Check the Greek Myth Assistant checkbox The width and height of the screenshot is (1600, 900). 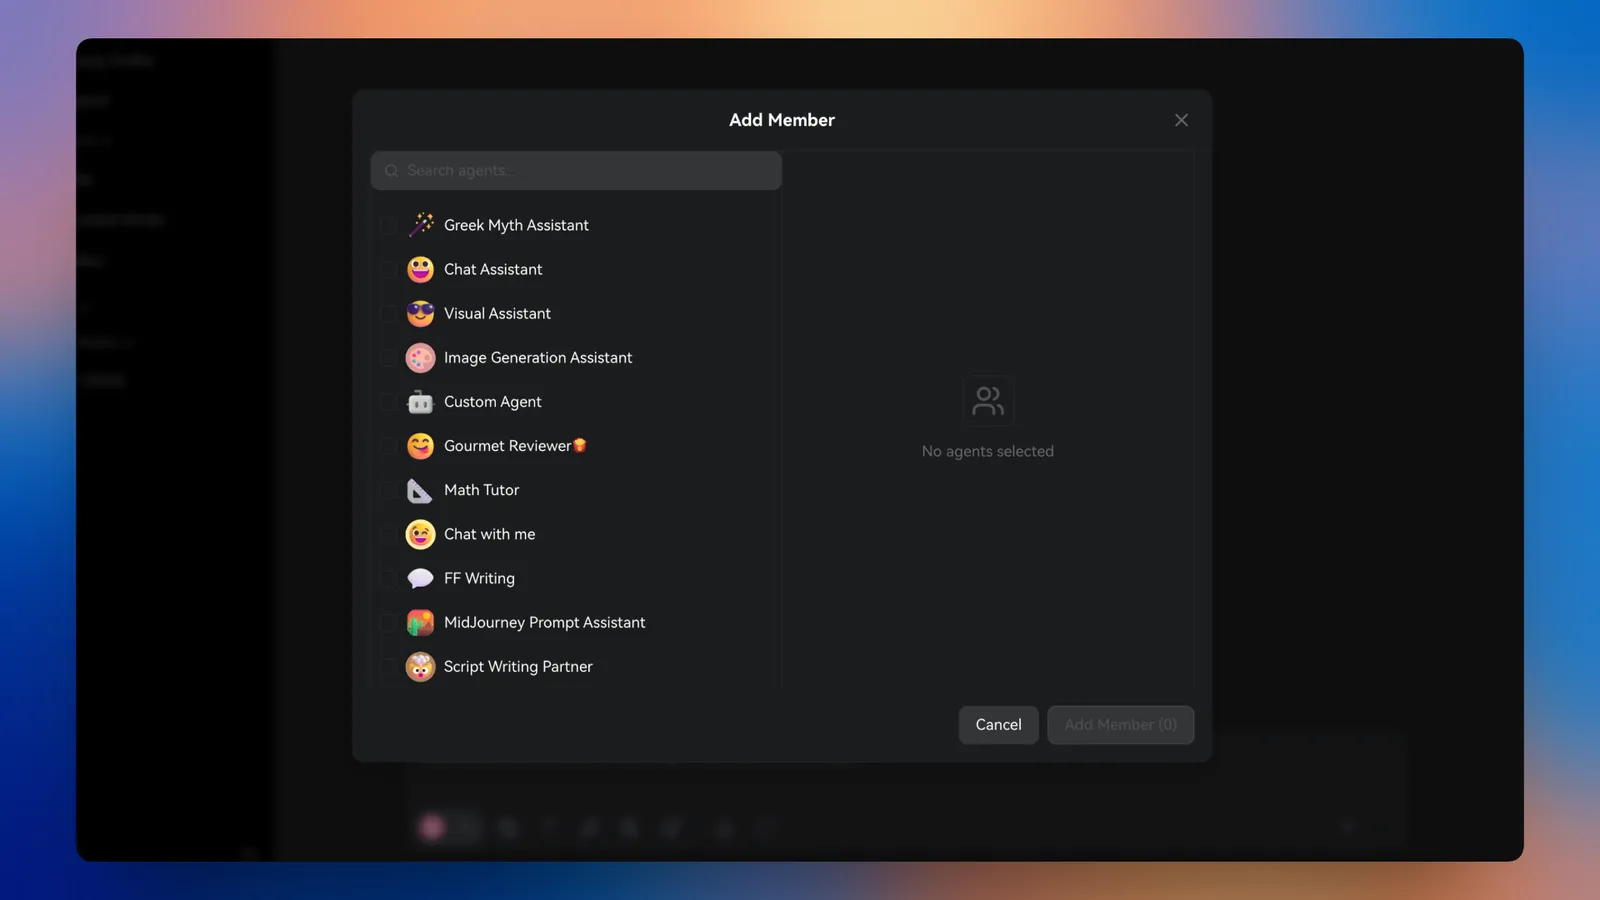coord(388,226)
